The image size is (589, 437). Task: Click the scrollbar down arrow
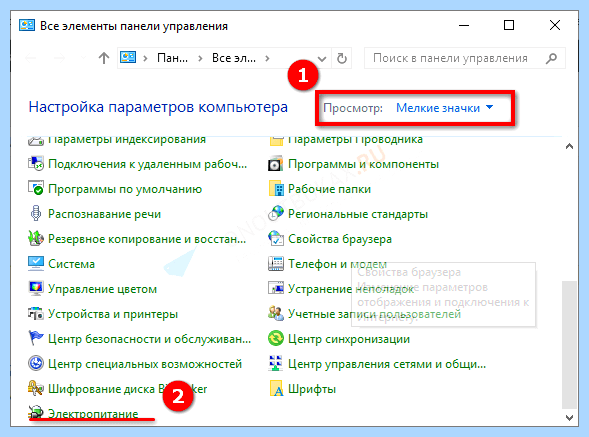(x=569, y=417)
